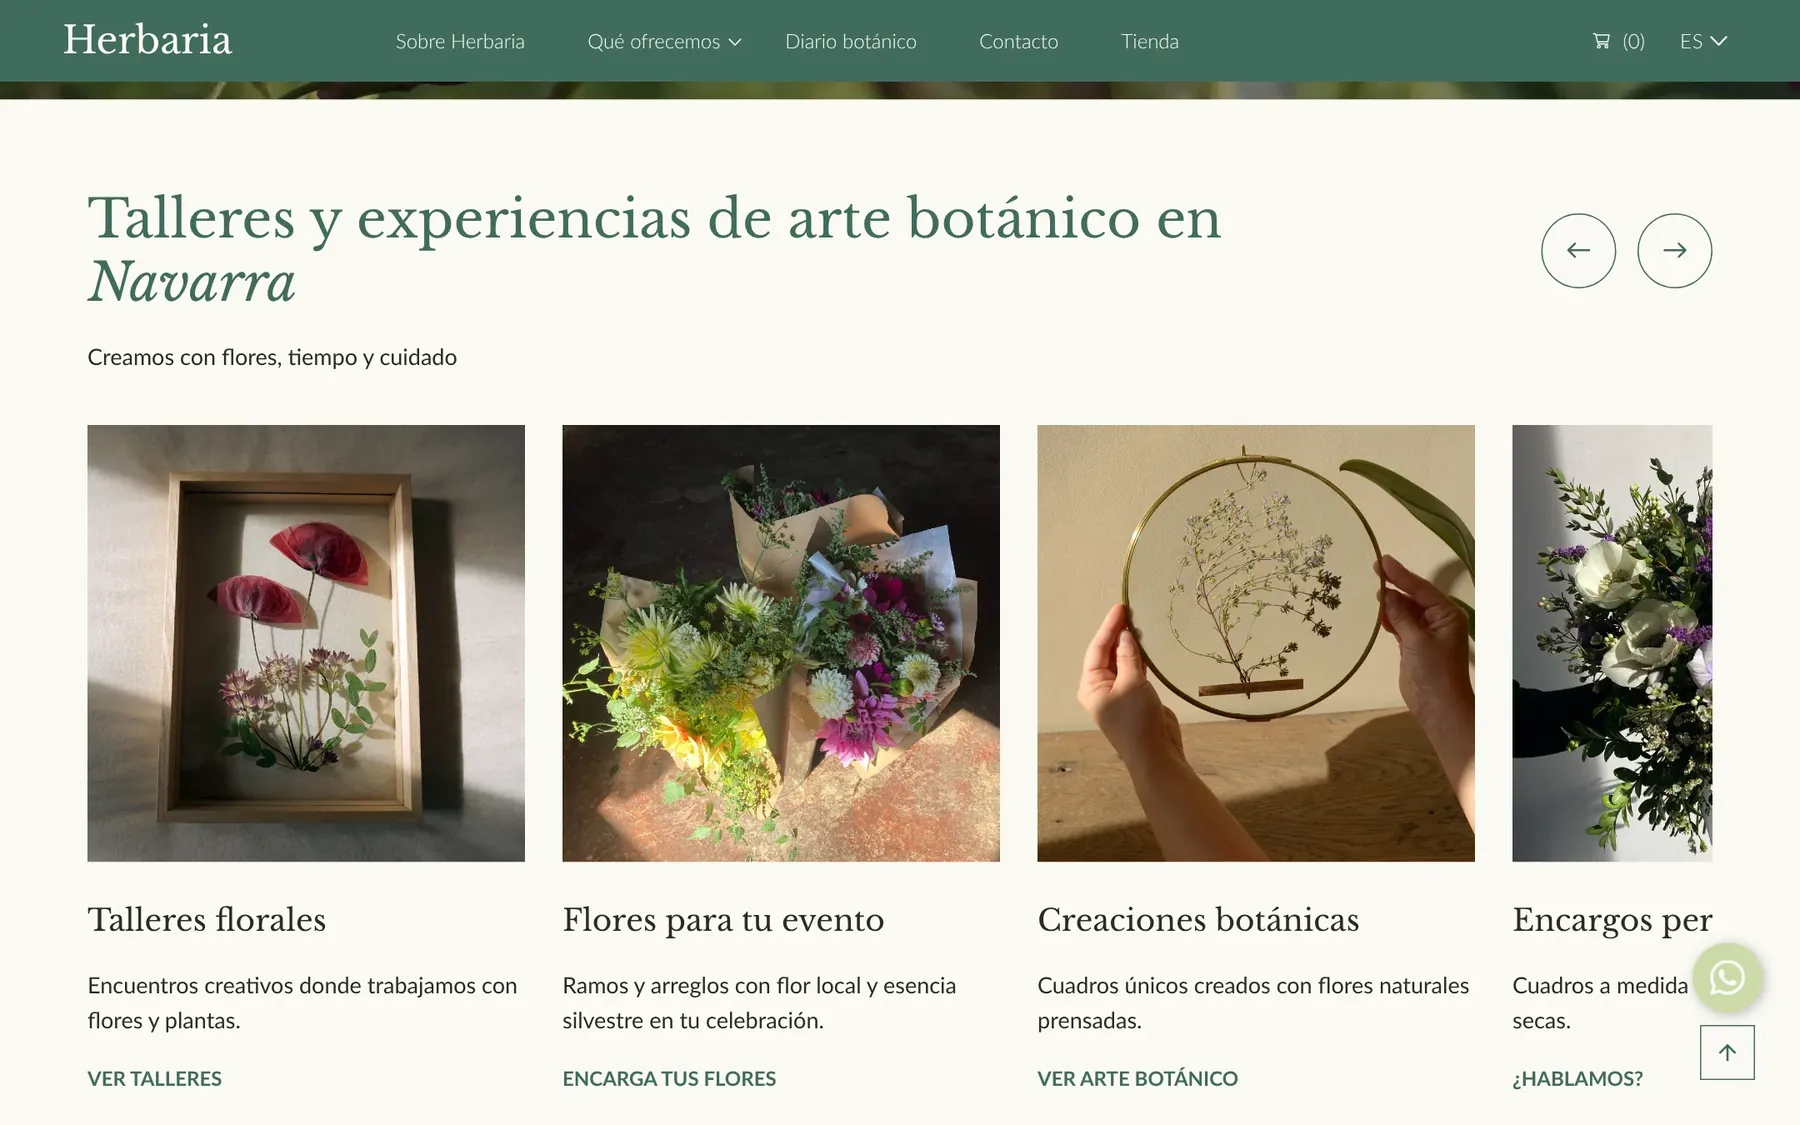Click VER ARTE BOTÁNICO link
1800x1125 pixels.
pyautogui.click(x=1137, y=1078)
